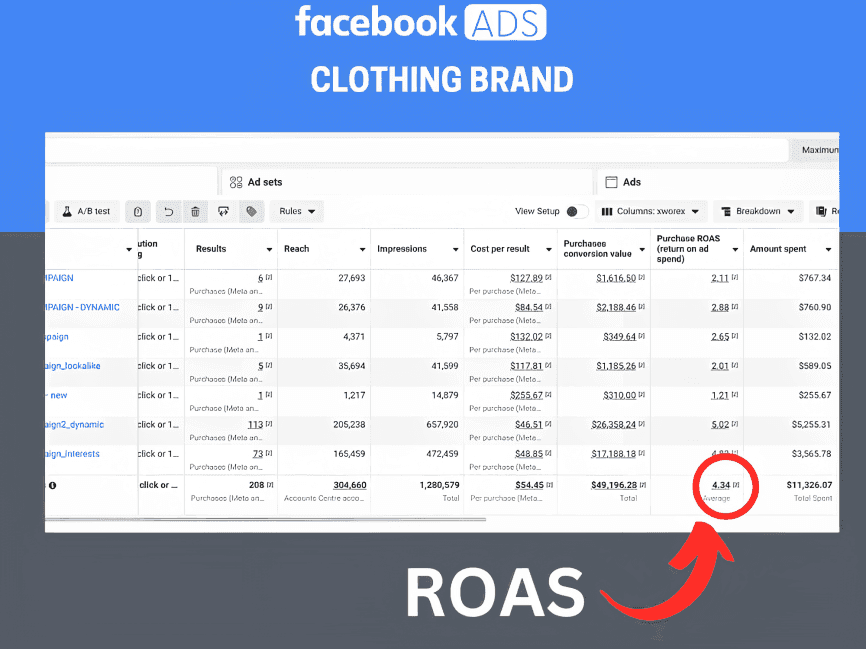The image size is (866, 649).
Task: Click the info icon on the summary row
Action: pos(52,484)
